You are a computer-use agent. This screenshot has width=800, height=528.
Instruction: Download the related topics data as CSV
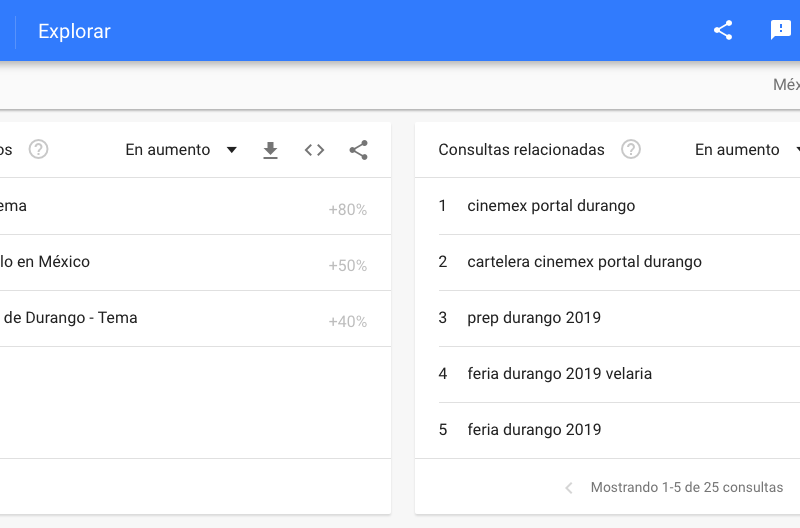(270, 150)
